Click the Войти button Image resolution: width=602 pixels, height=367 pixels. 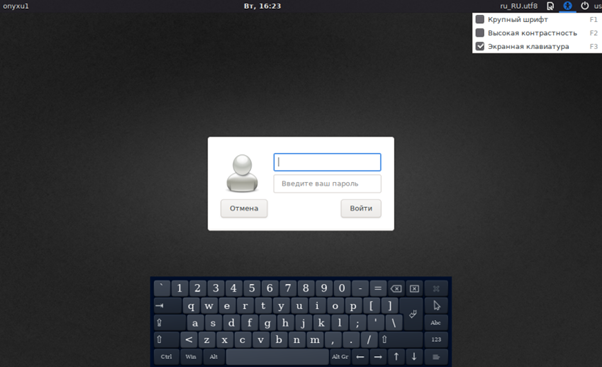(x=361, y=208)
